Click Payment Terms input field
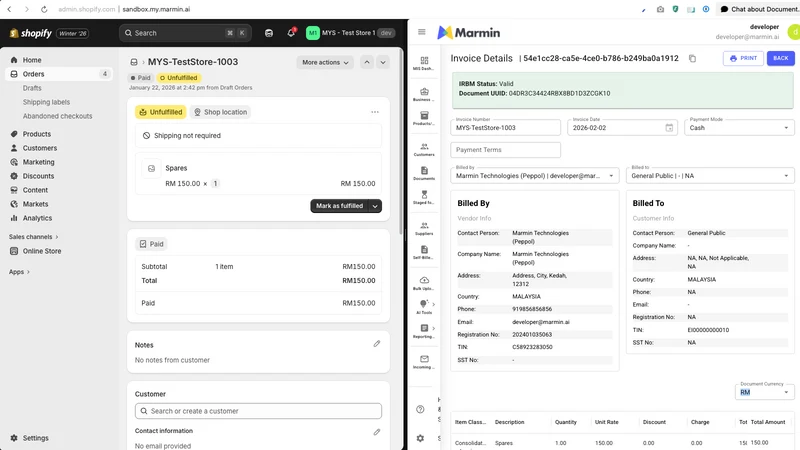Viewport: 800px width, 450px height. point(505,149)
